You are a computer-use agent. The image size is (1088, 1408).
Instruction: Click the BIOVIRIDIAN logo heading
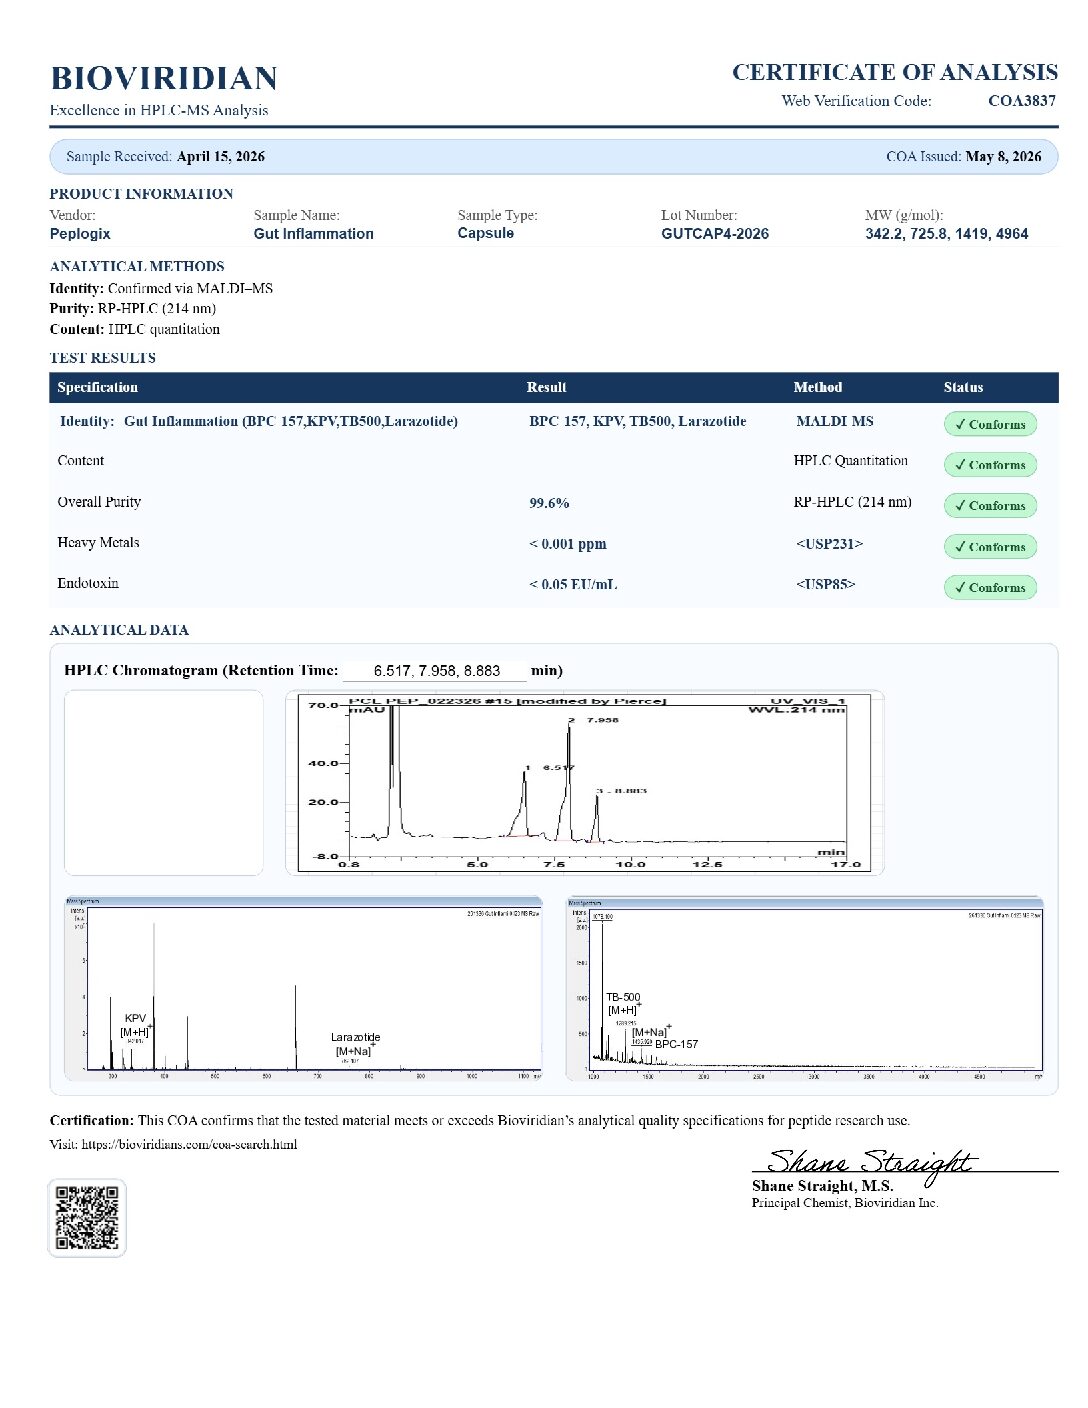[164, 79]
